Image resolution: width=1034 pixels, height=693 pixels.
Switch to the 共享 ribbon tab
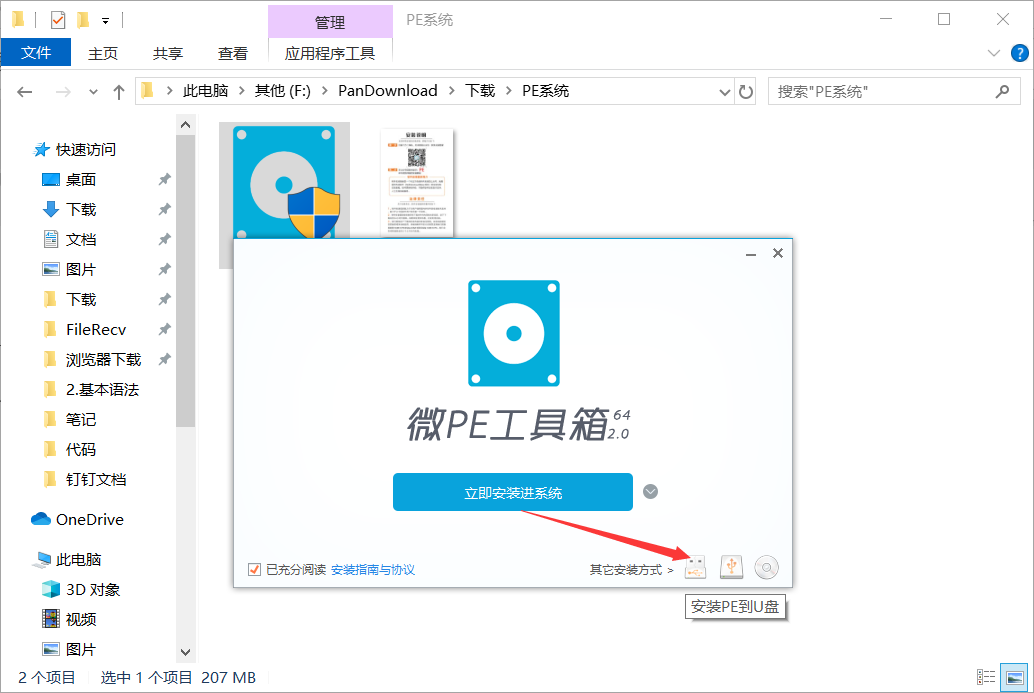(167, 53)
